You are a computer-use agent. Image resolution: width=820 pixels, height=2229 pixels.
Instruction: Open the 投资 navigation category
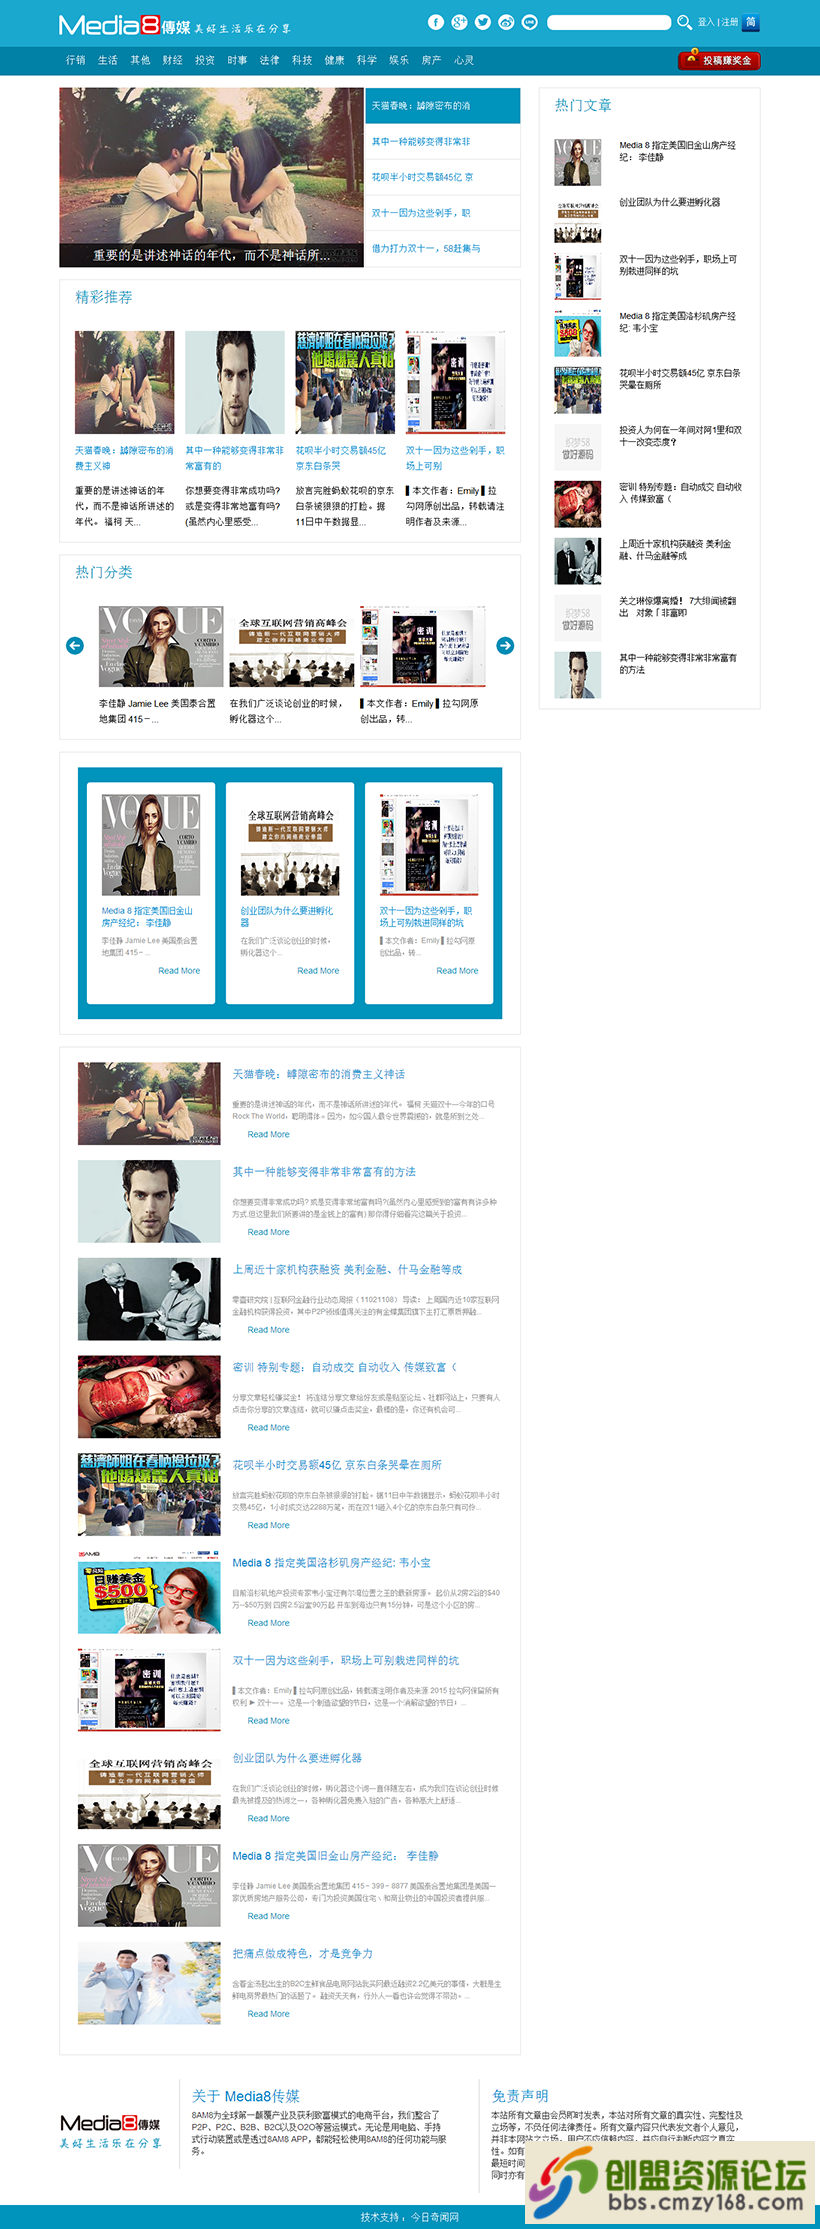[x=205, y=60]
